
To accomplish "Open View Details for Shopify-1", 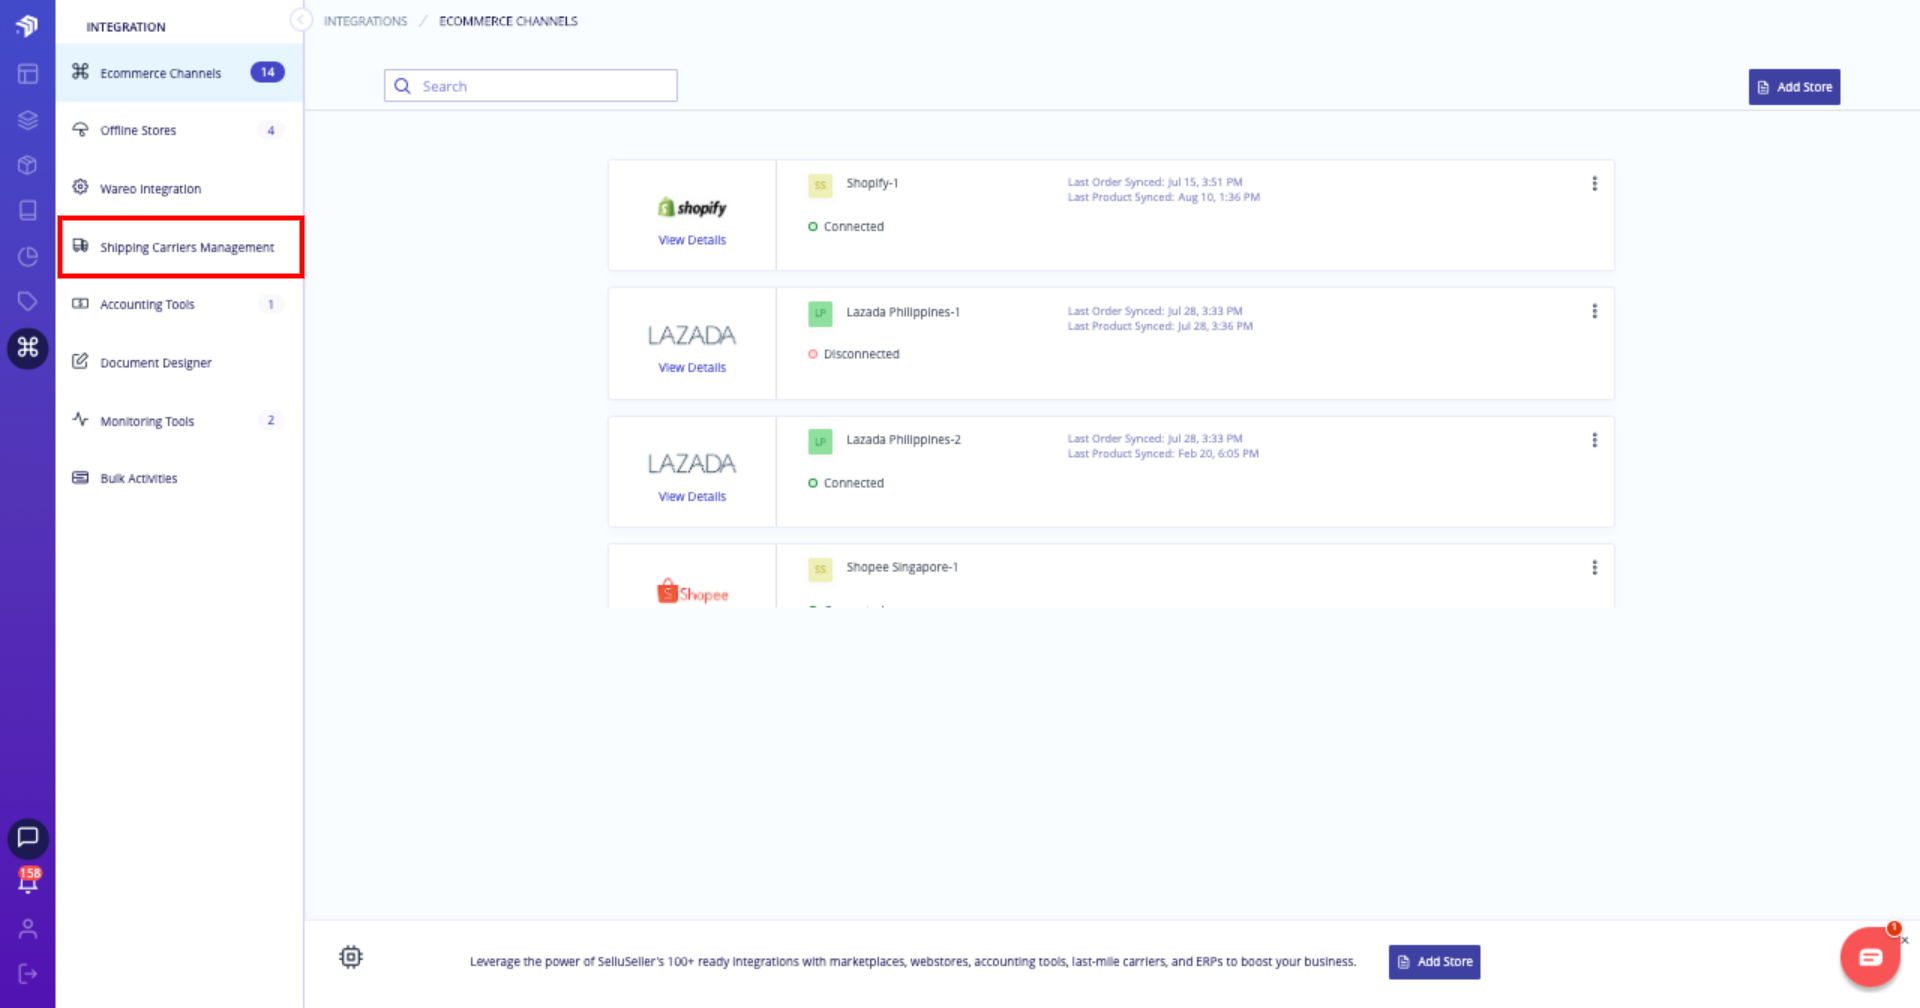I will (x=692, y=240).
